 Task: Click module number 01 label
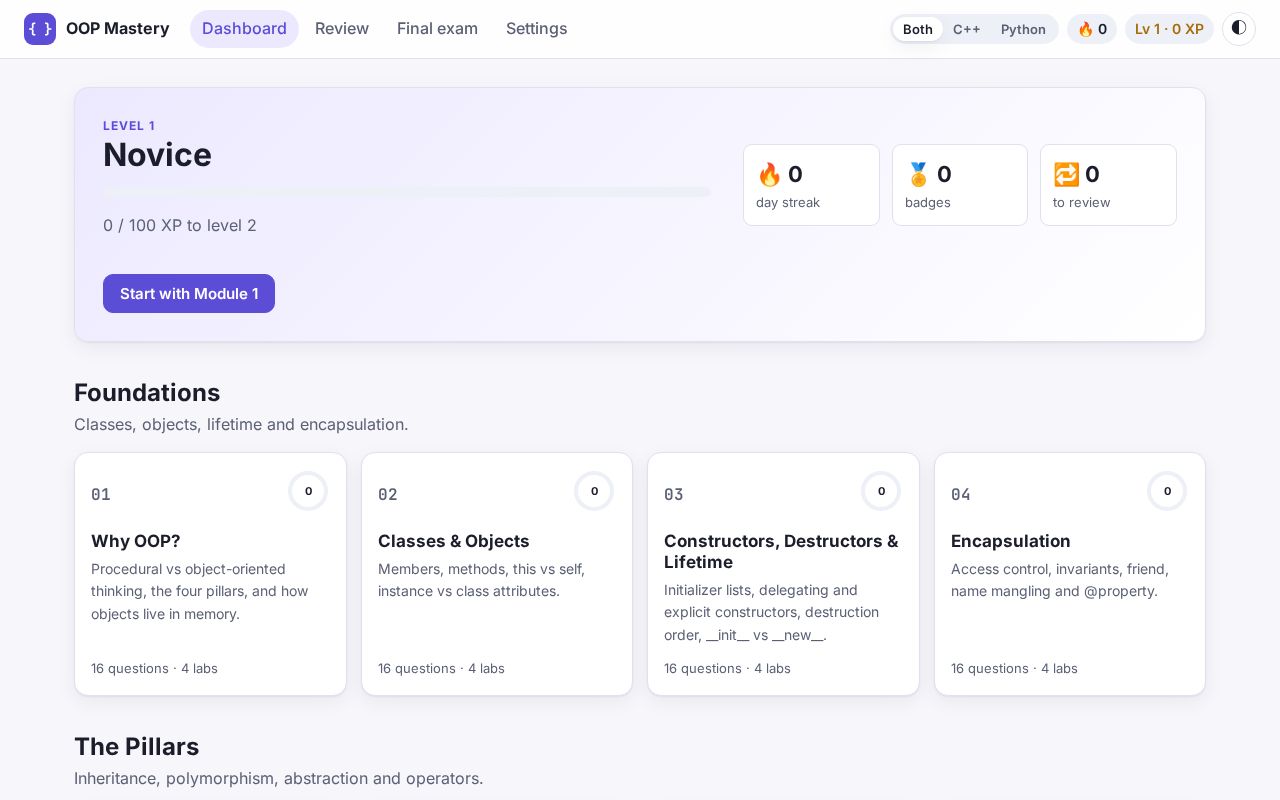[x=101, y=494]
